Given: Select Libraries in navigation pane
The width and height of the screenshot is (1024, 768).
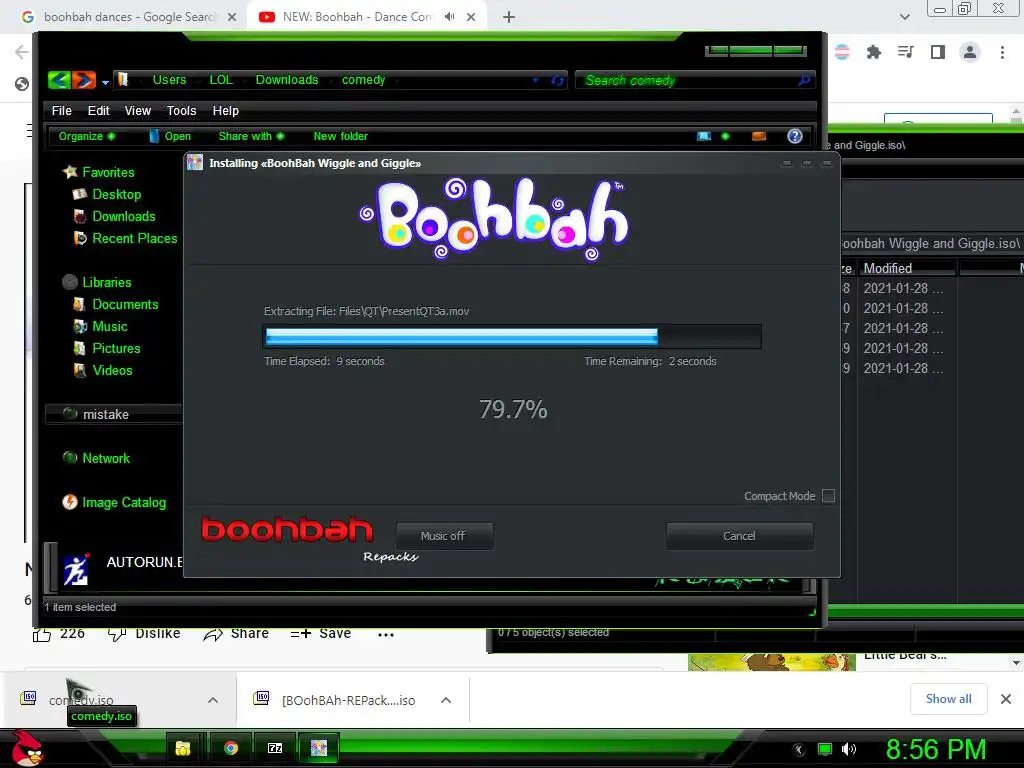Looking at the screenshot, I should pyautogui.click(x=97, y=282).
